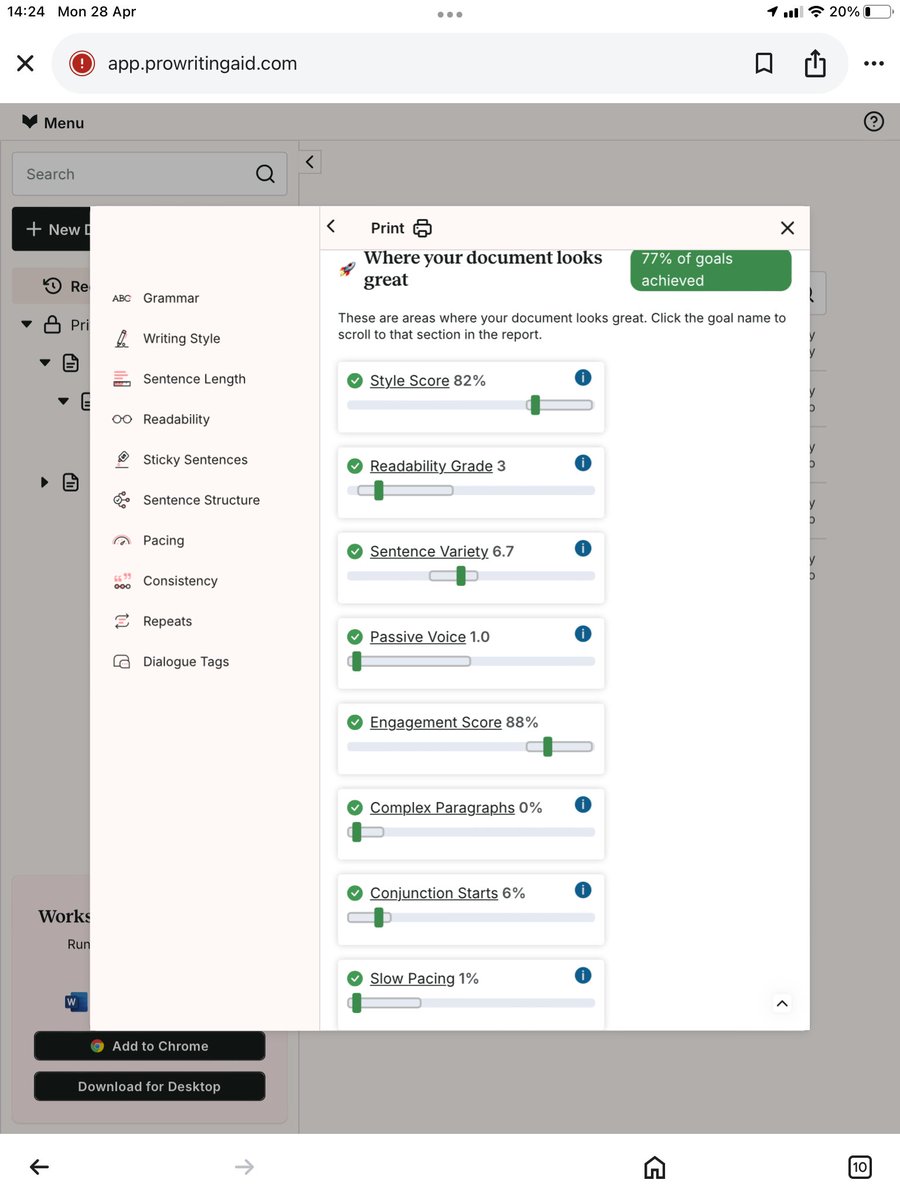Click Download for Desktop button

point(150,1086)
